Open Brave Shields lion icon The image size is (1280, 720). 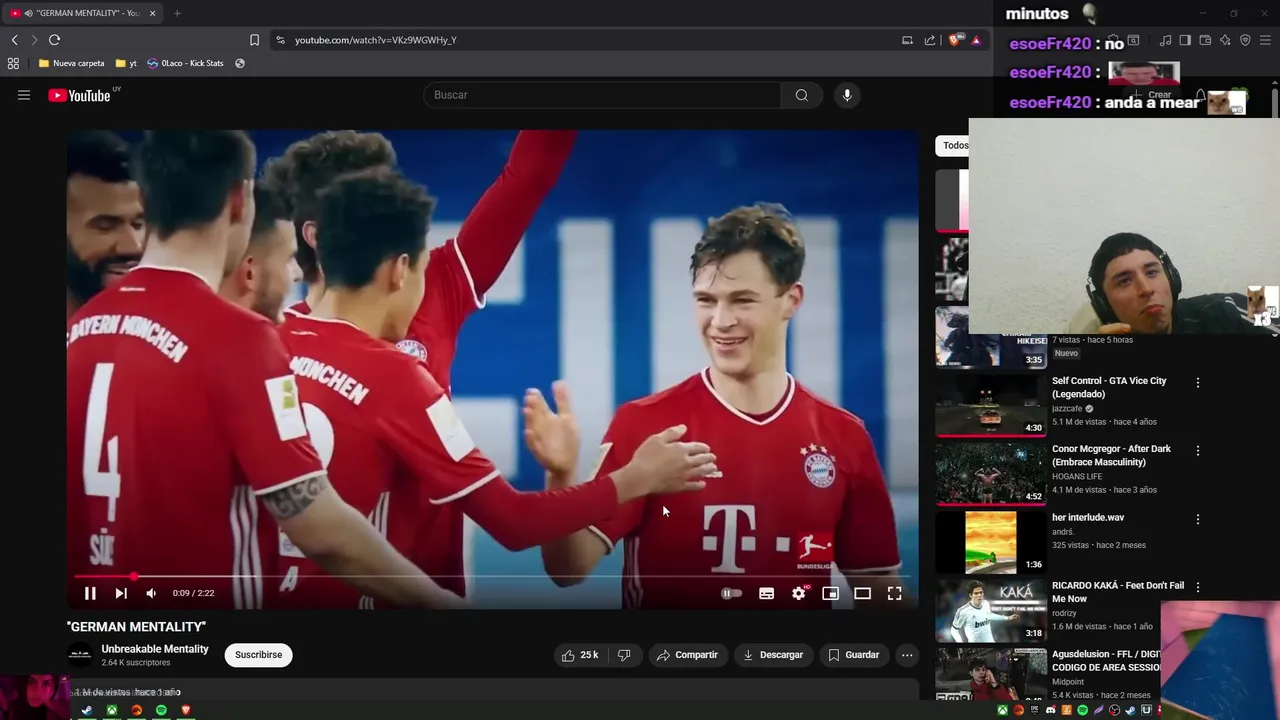956,40
